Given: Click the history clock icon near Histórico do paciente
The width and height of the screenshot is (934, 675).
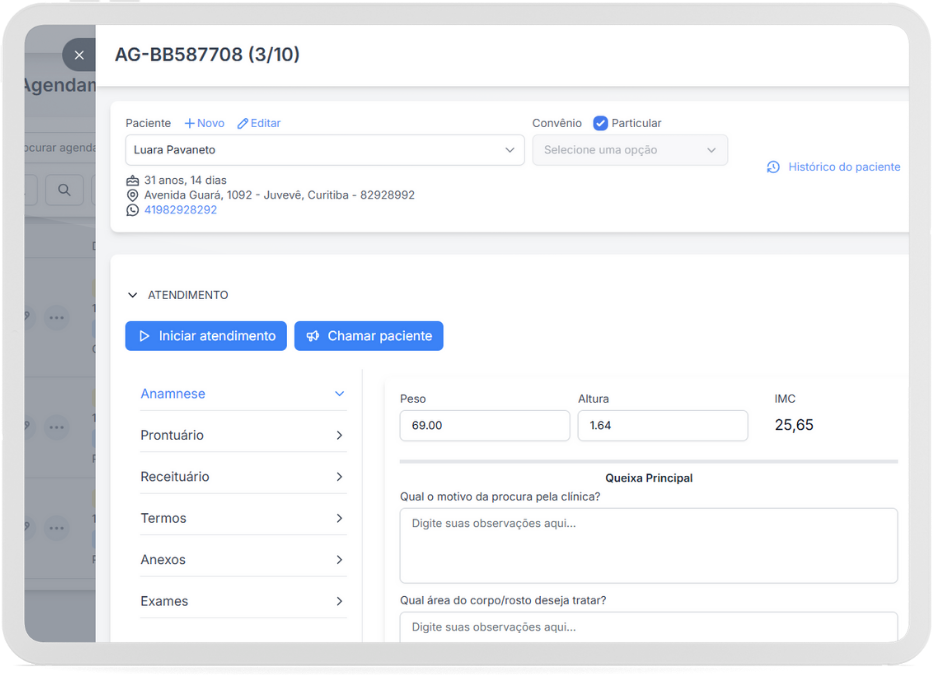Looking at the screenshot, I should pyautogui.click(x=772, y=167).
